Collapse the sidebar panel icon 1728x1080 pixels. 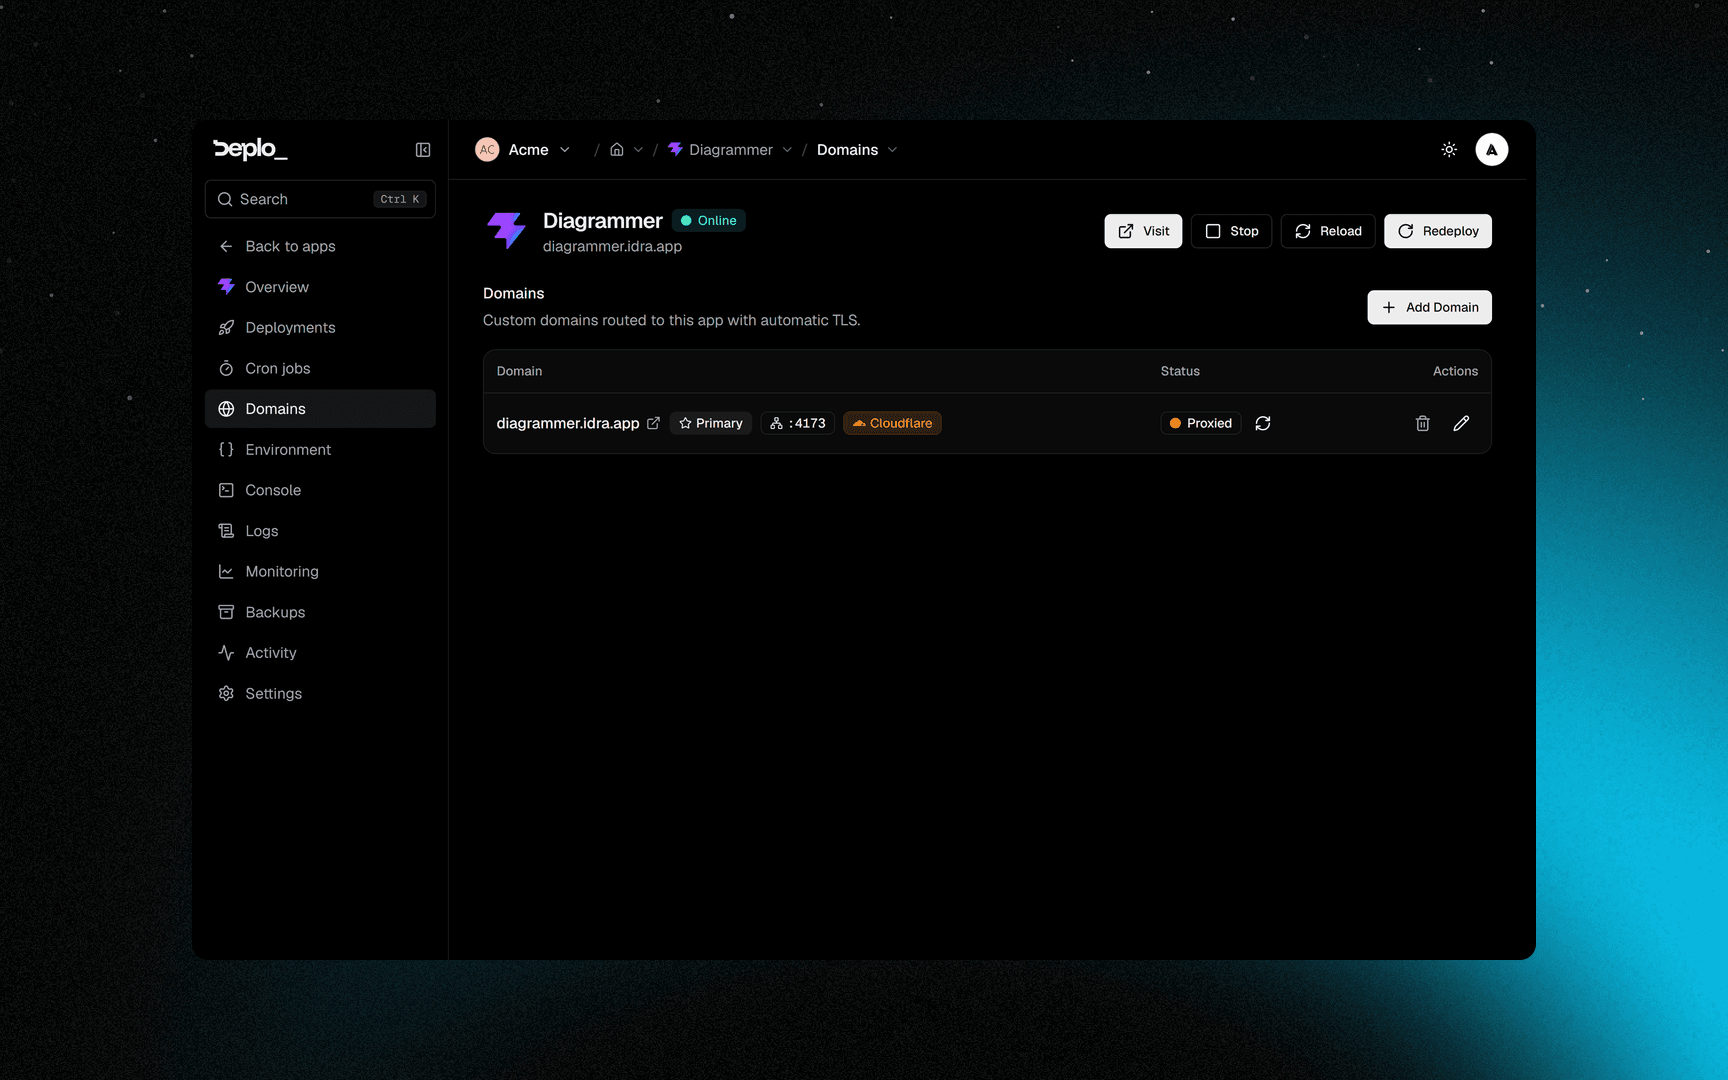(423, 150)
